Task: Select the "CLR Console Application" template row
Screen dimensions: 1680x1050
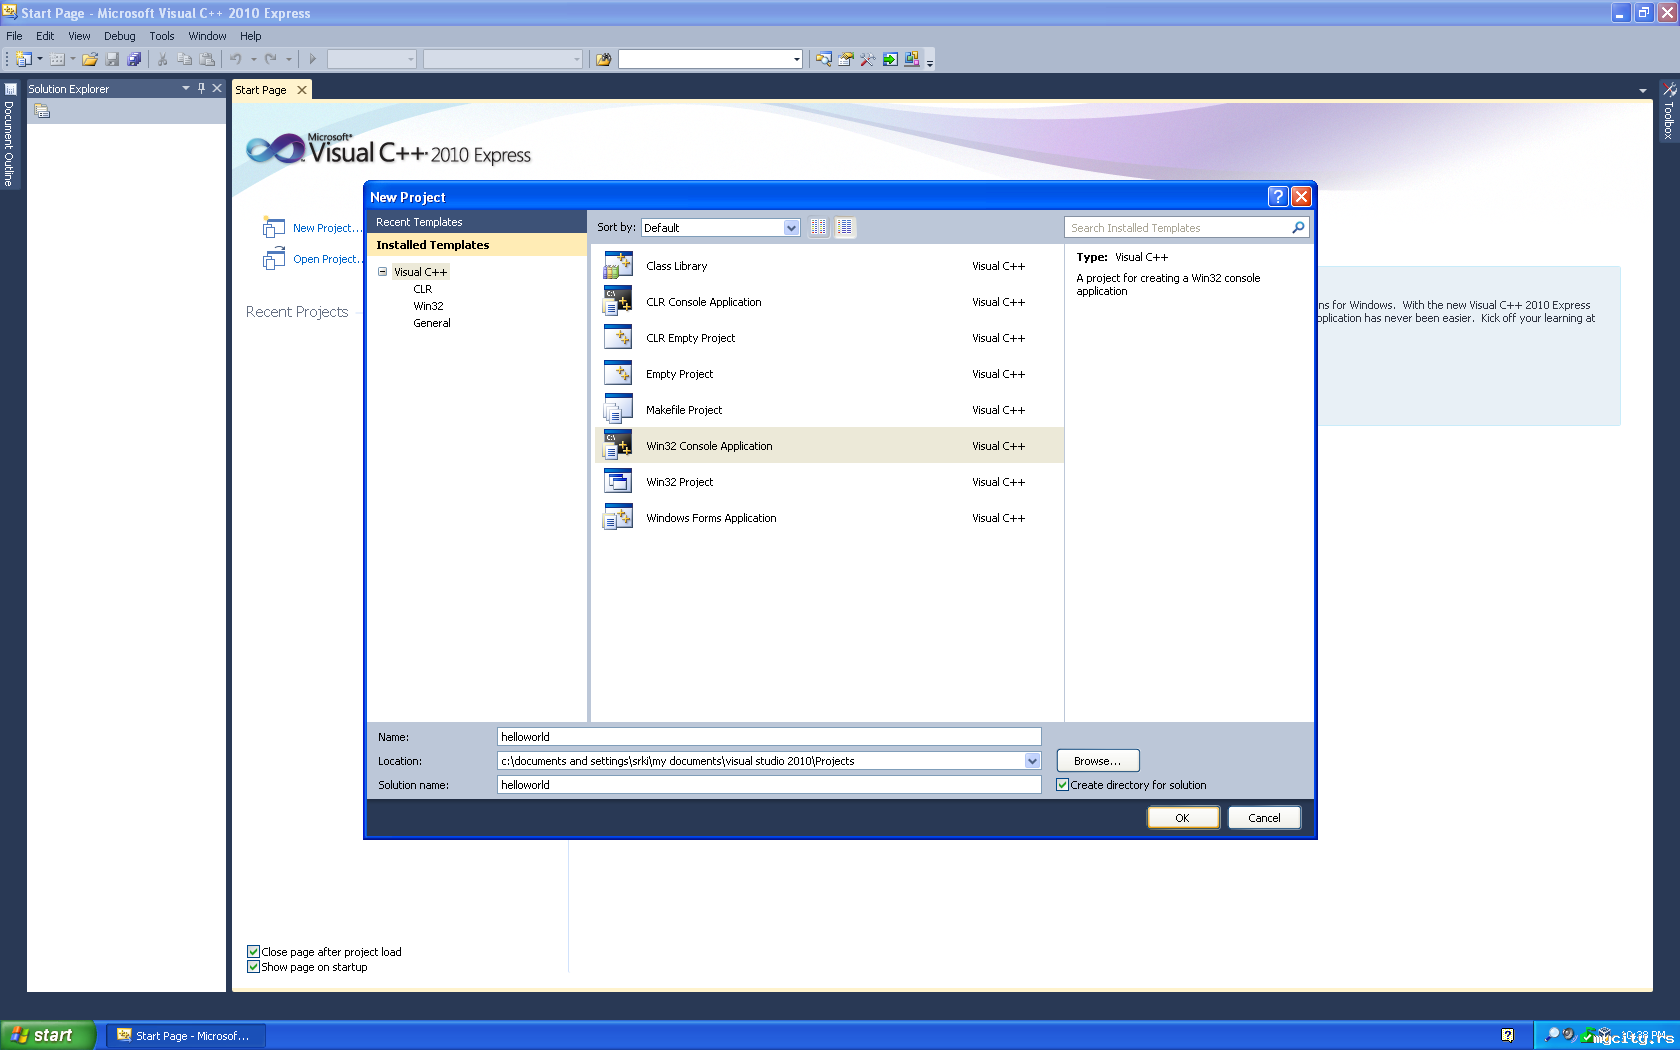Action: click(829, 302)
